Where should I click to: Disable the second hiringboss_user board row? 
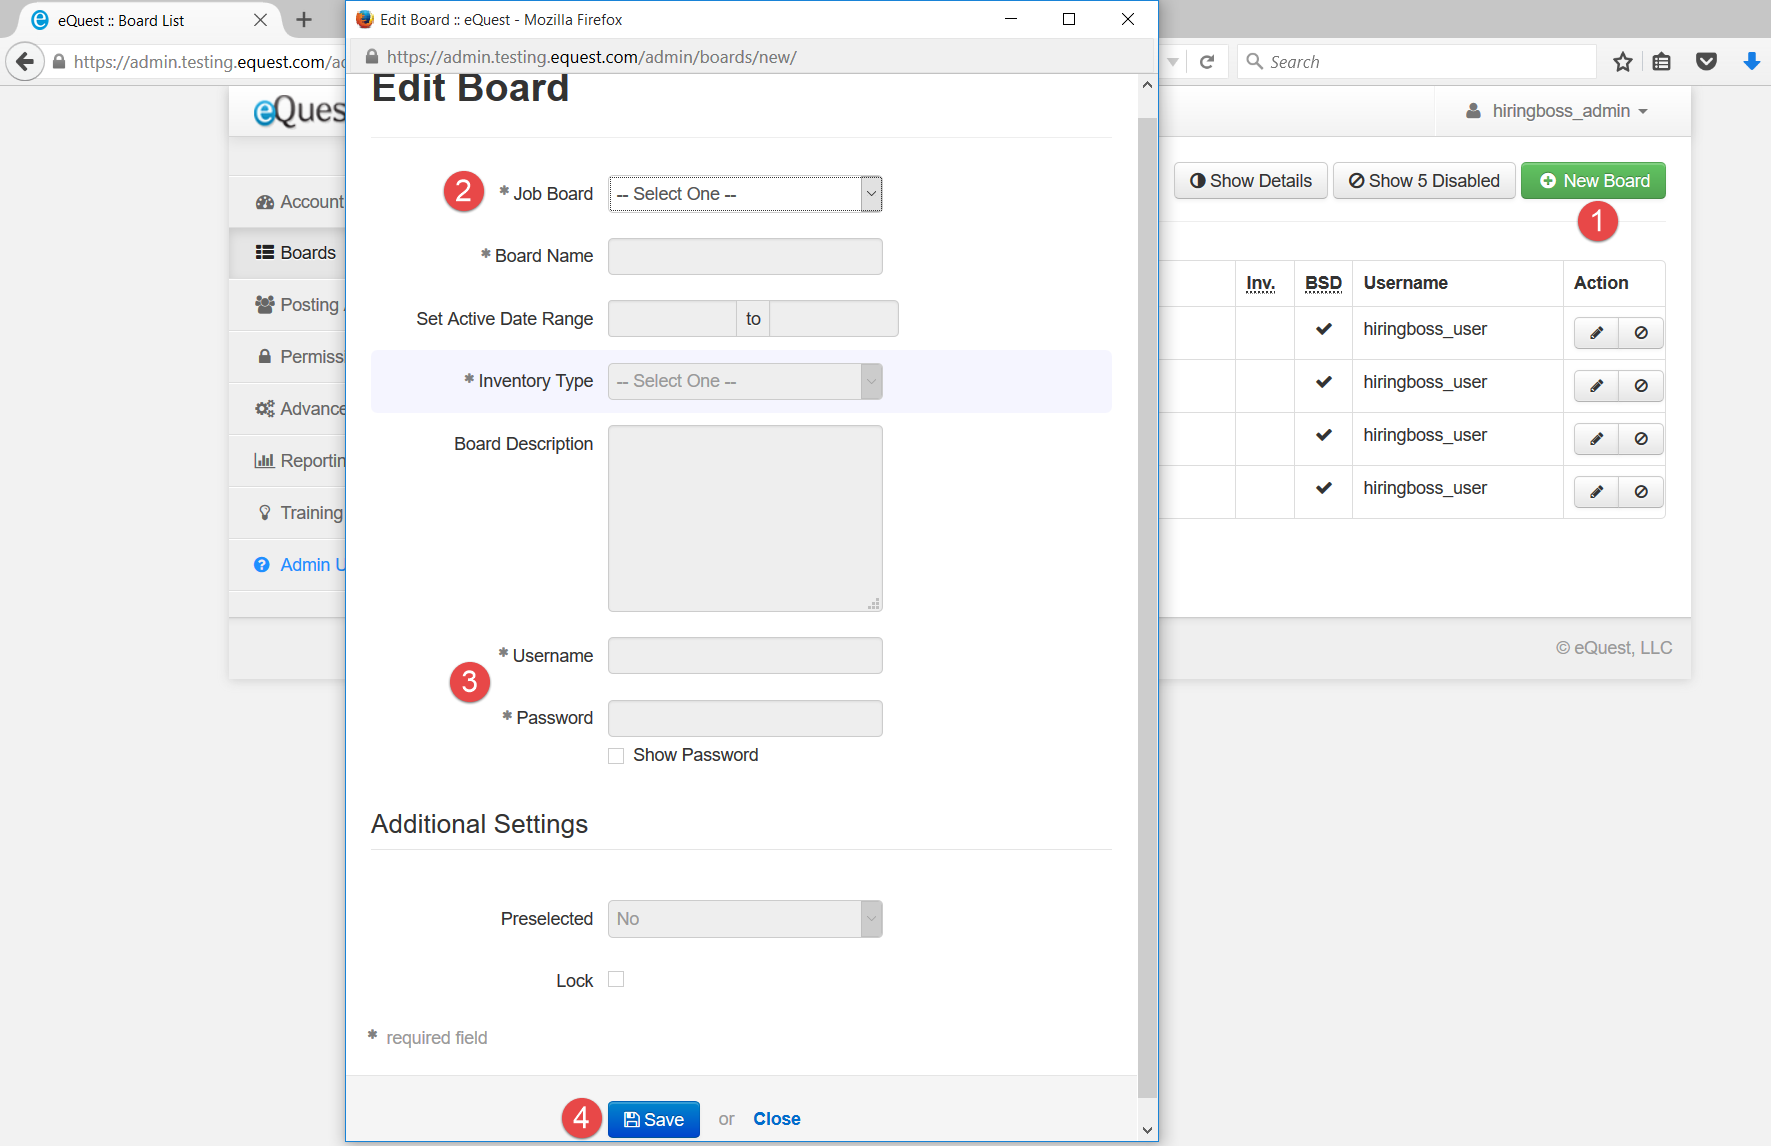coord(1641,386)
